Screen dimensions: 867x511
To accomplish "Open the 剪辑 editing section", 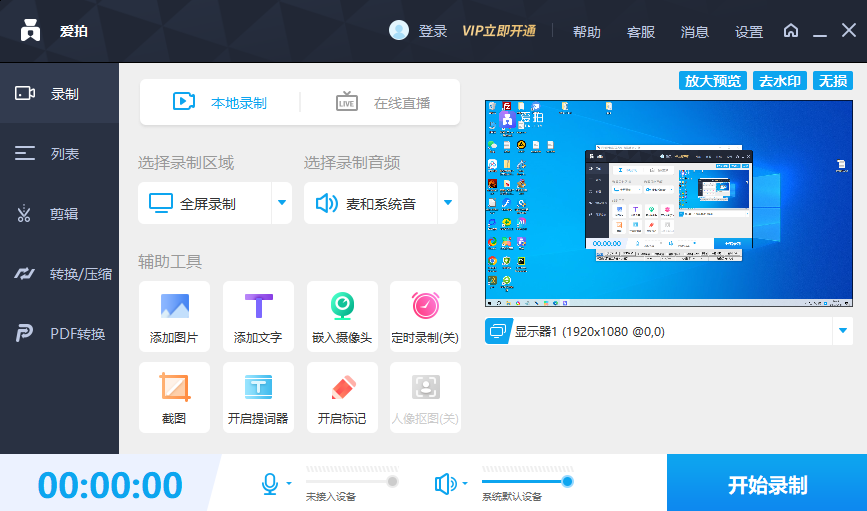I will coord(59,213).
